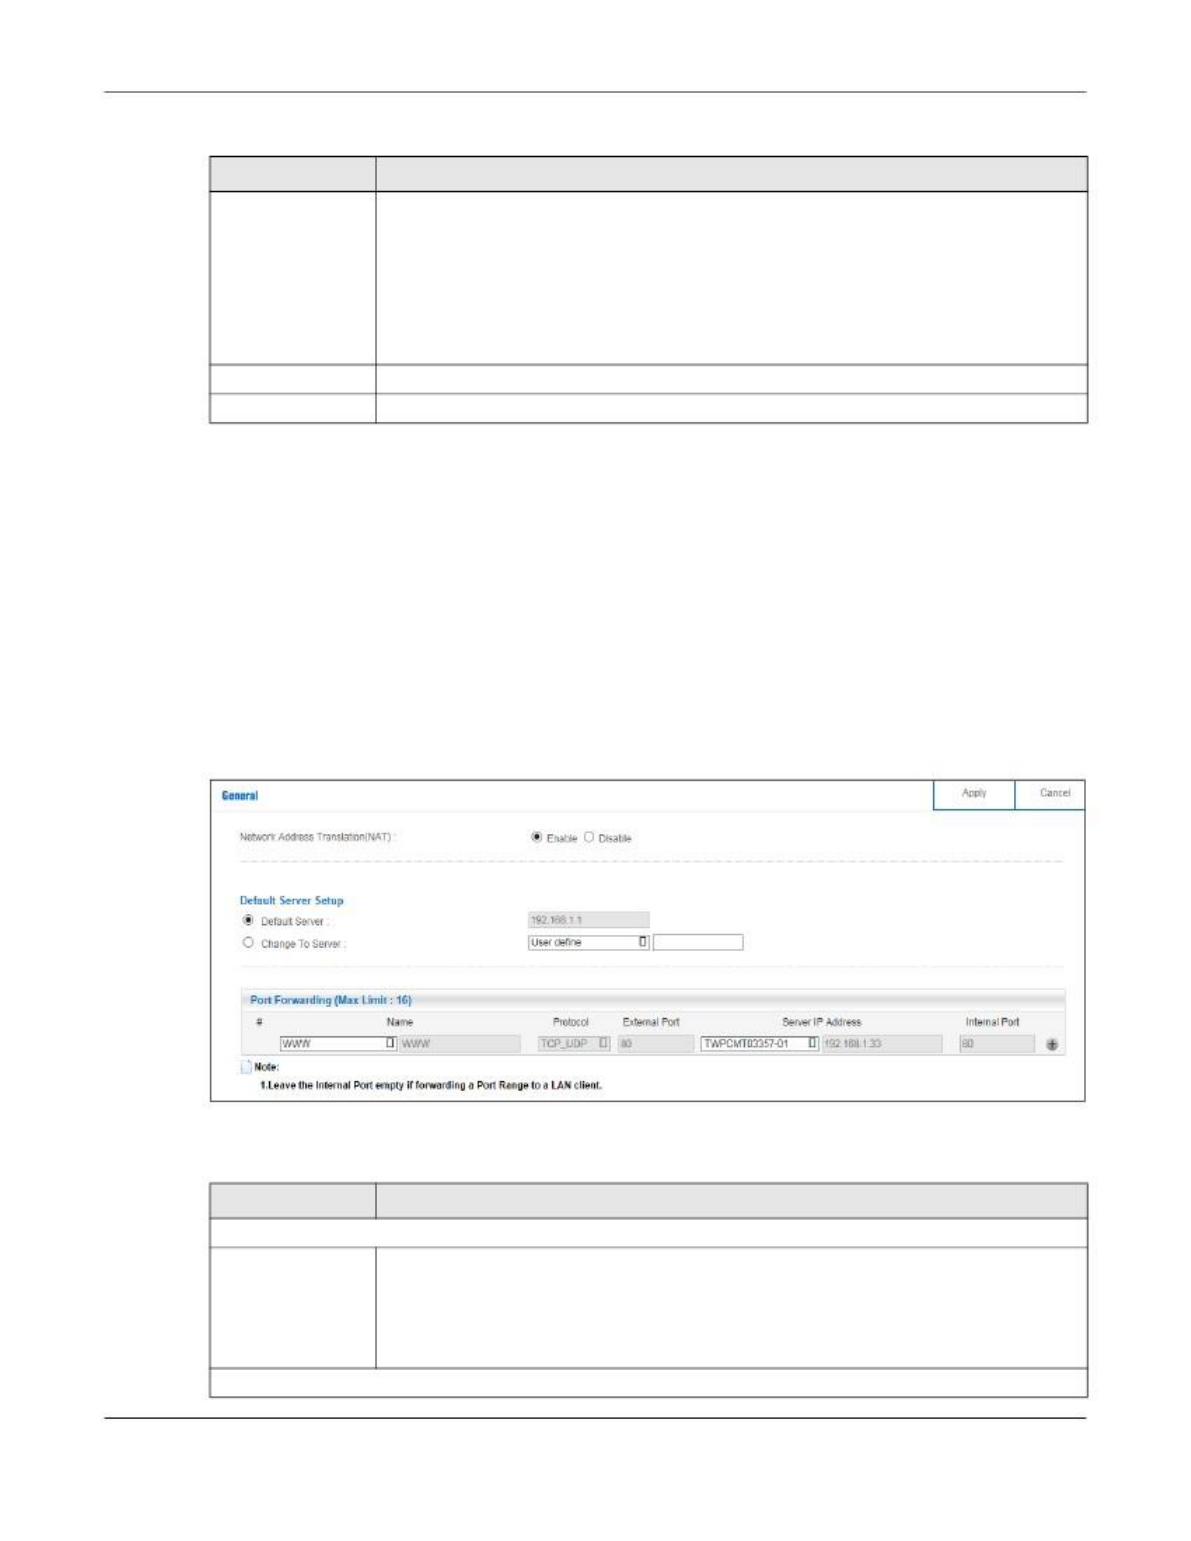1191x1541 pixels.
Task: Open the TWPCMT03357-01 server dropdown
Action: coord(759,1044)
